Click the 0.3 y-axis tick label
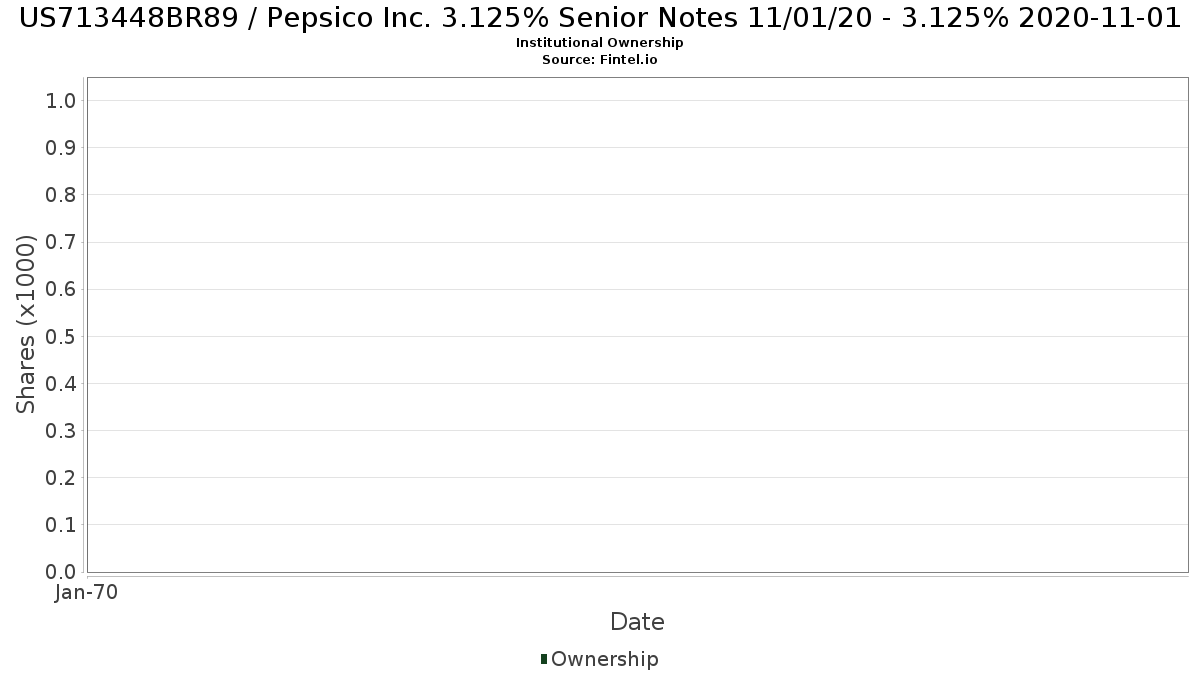 [x=61, y=430]
